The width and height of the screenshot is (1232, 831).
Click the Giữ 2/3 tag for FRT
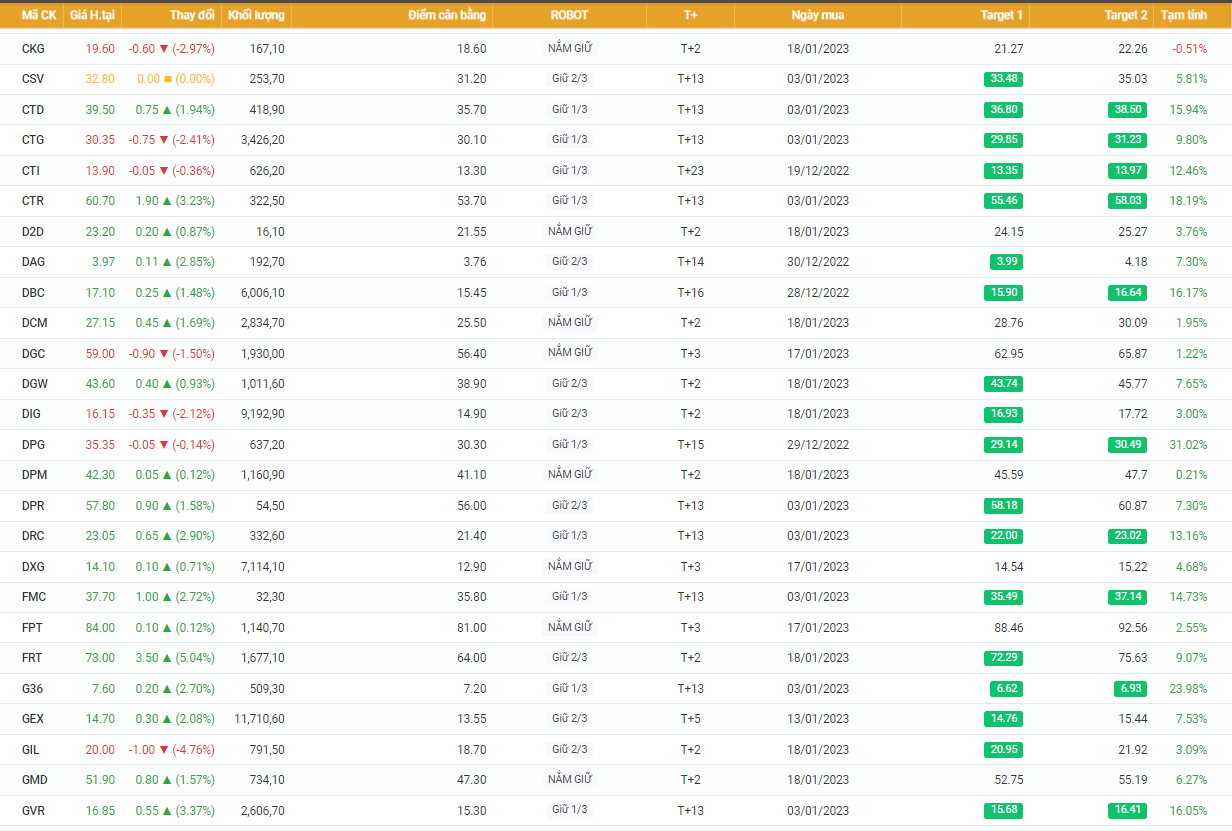coord(570,658)
